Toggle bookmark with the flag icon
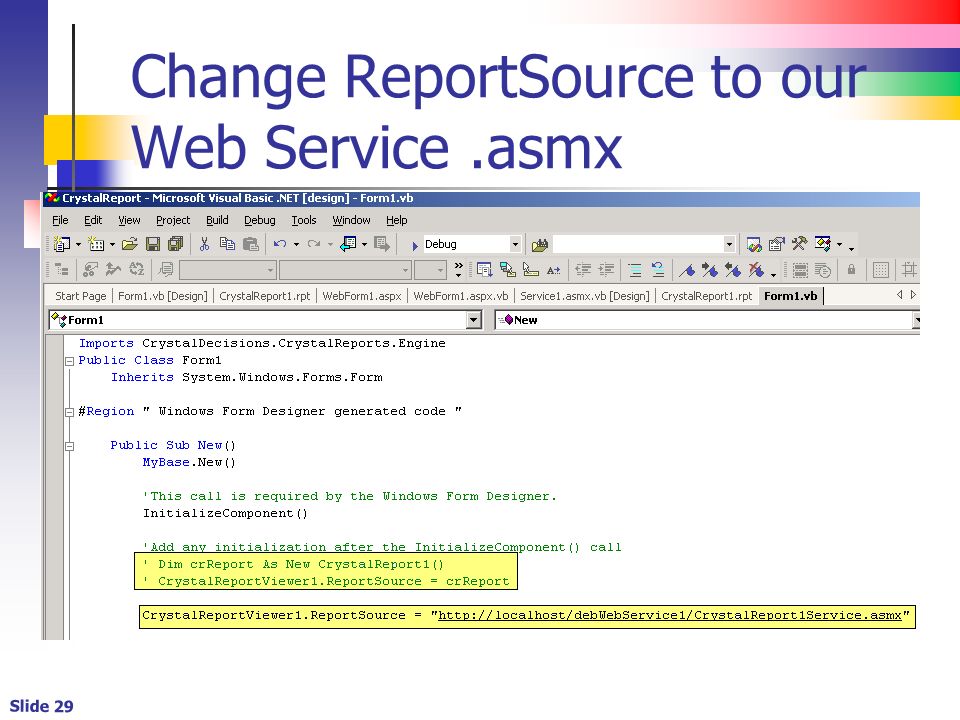Screen dimensions: 960x720 (687, 269)
